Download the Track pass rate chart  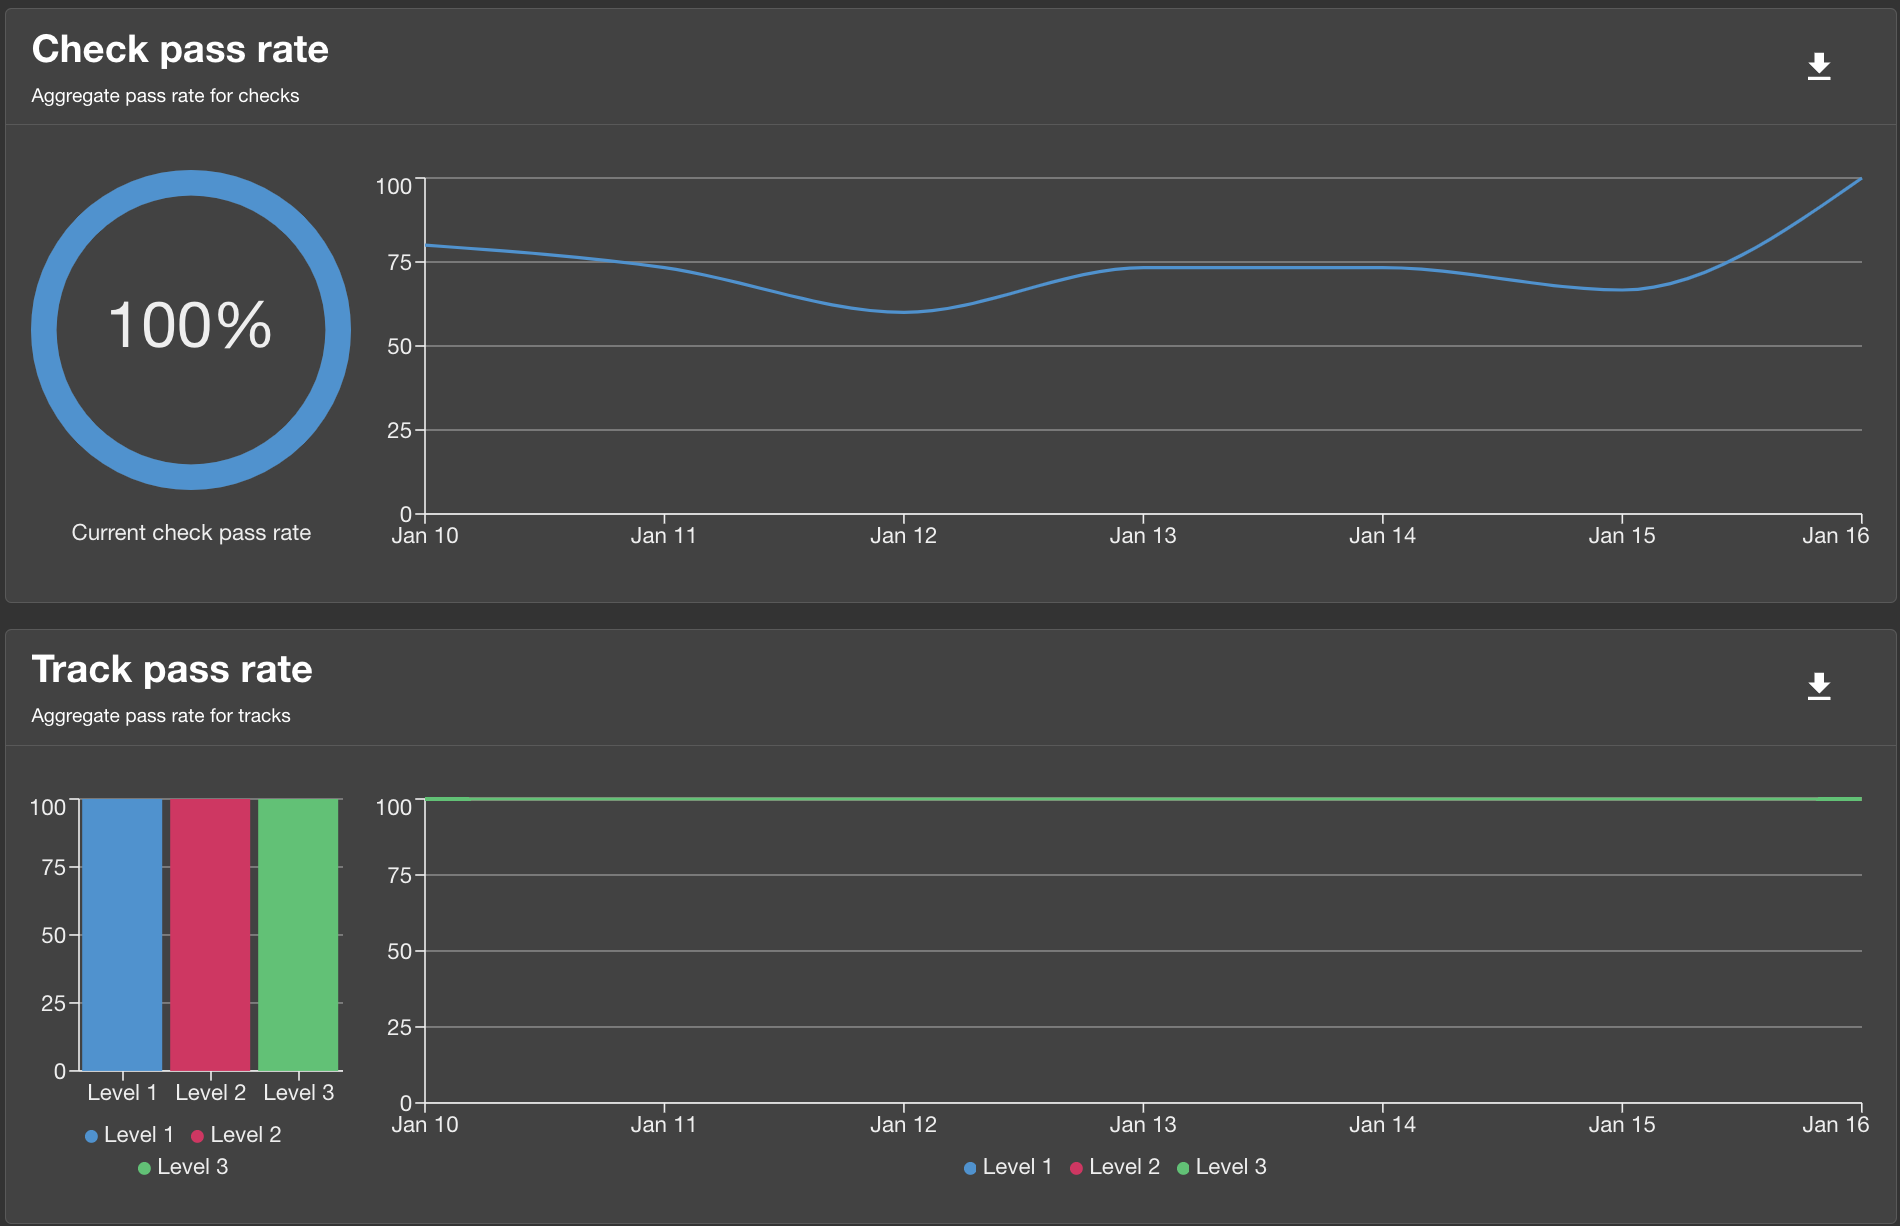point(1819,687)
